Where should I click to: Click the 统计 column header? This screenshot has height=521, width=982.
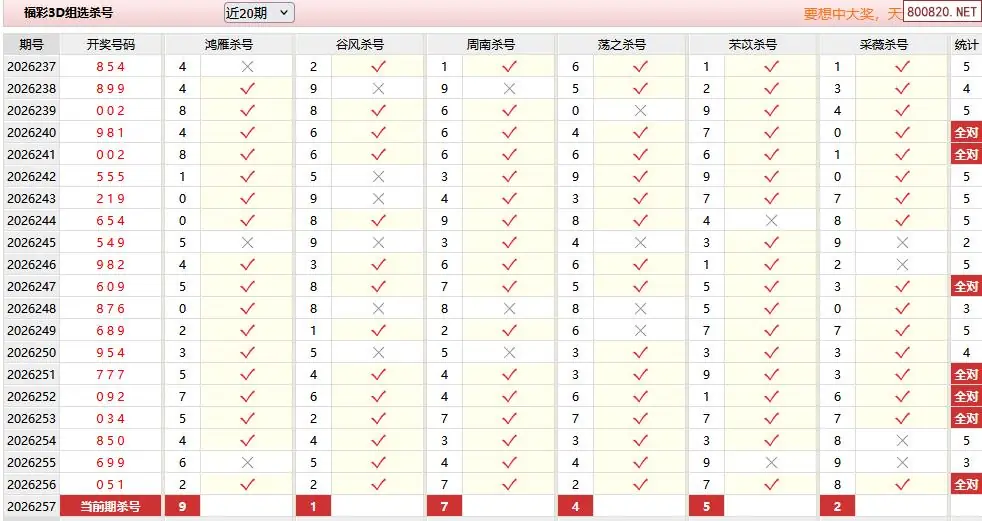(x=966, y=44)
